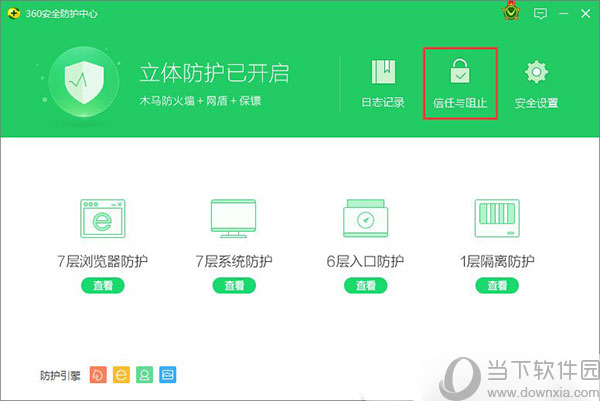The image size is (600, 401).
Task: Click the 7层系统防护 label
Action: click(x=234, y=261)
